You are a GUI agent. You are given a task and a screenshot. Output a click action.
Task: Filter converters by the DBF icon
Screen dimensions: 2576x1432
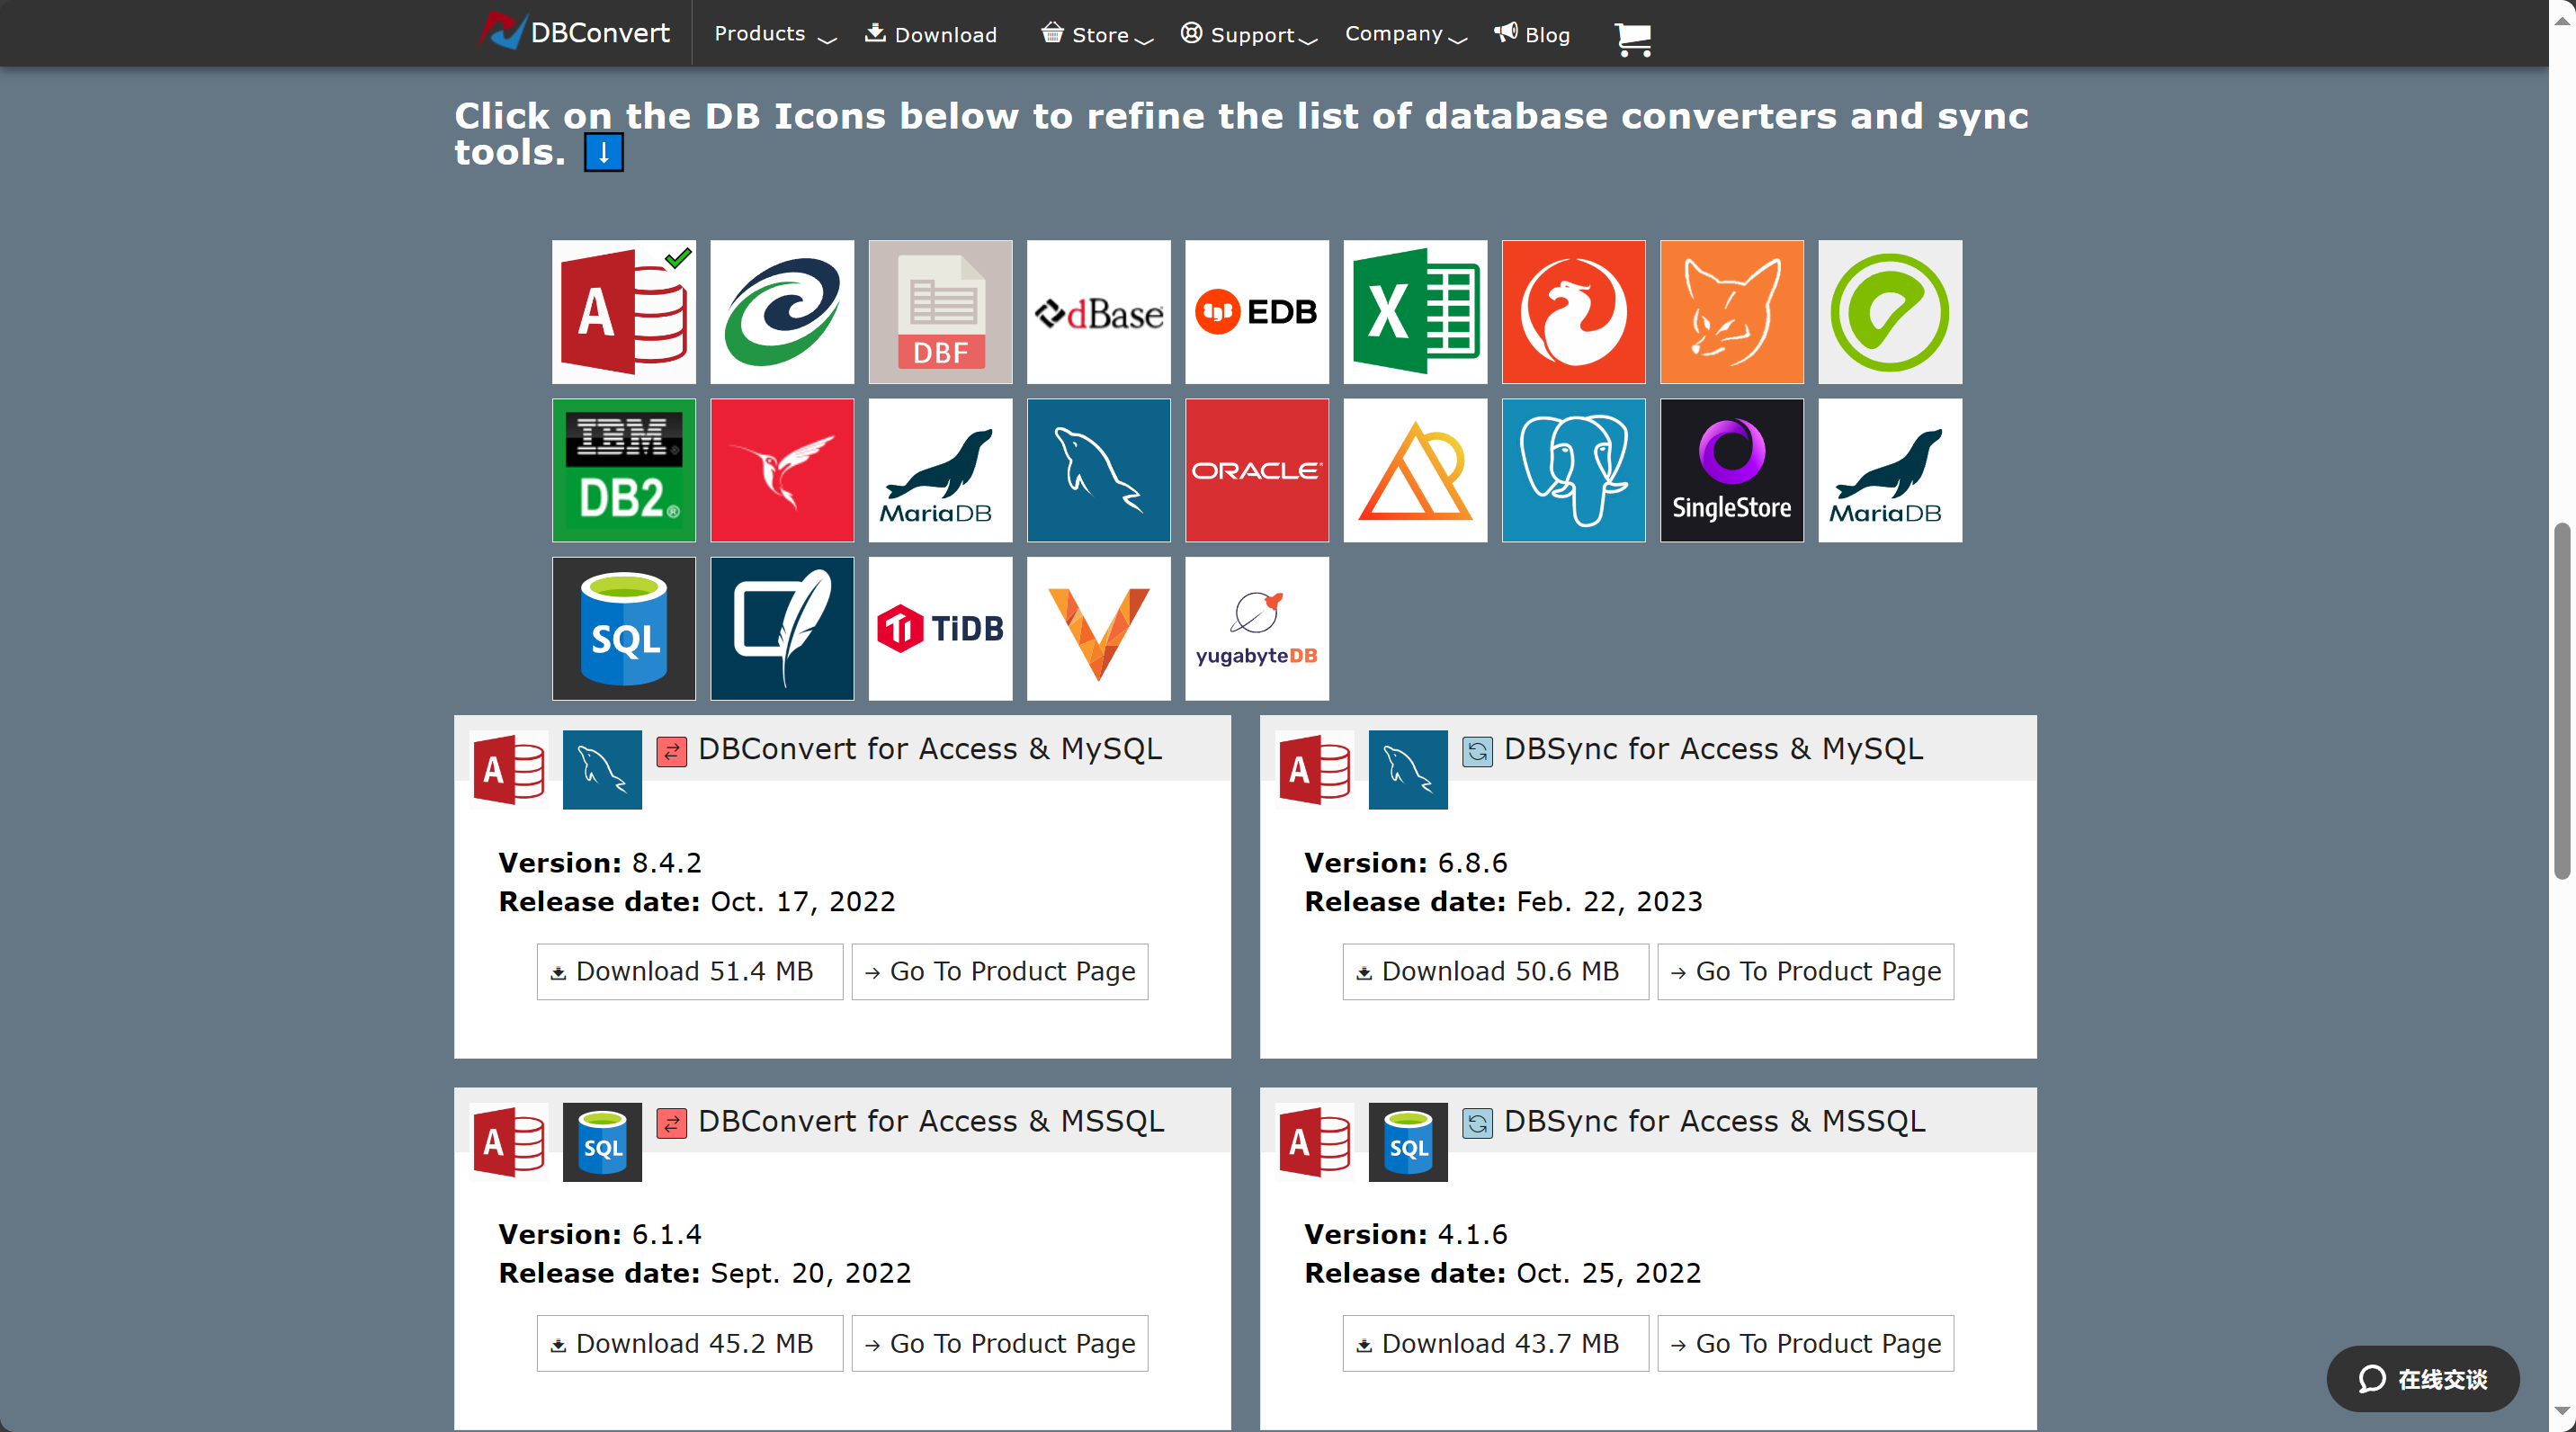click(940, 312)
